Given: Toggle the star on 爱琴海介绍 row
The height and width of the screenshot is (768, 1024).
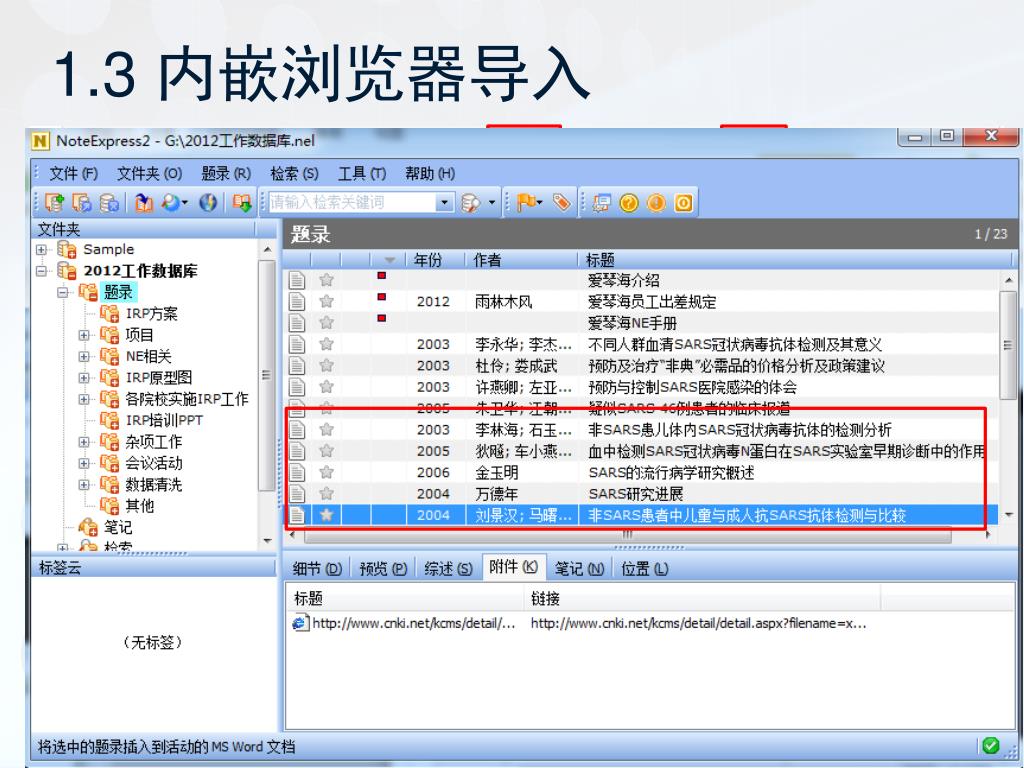Looking at the screenshot, I should tap(327, 280).
